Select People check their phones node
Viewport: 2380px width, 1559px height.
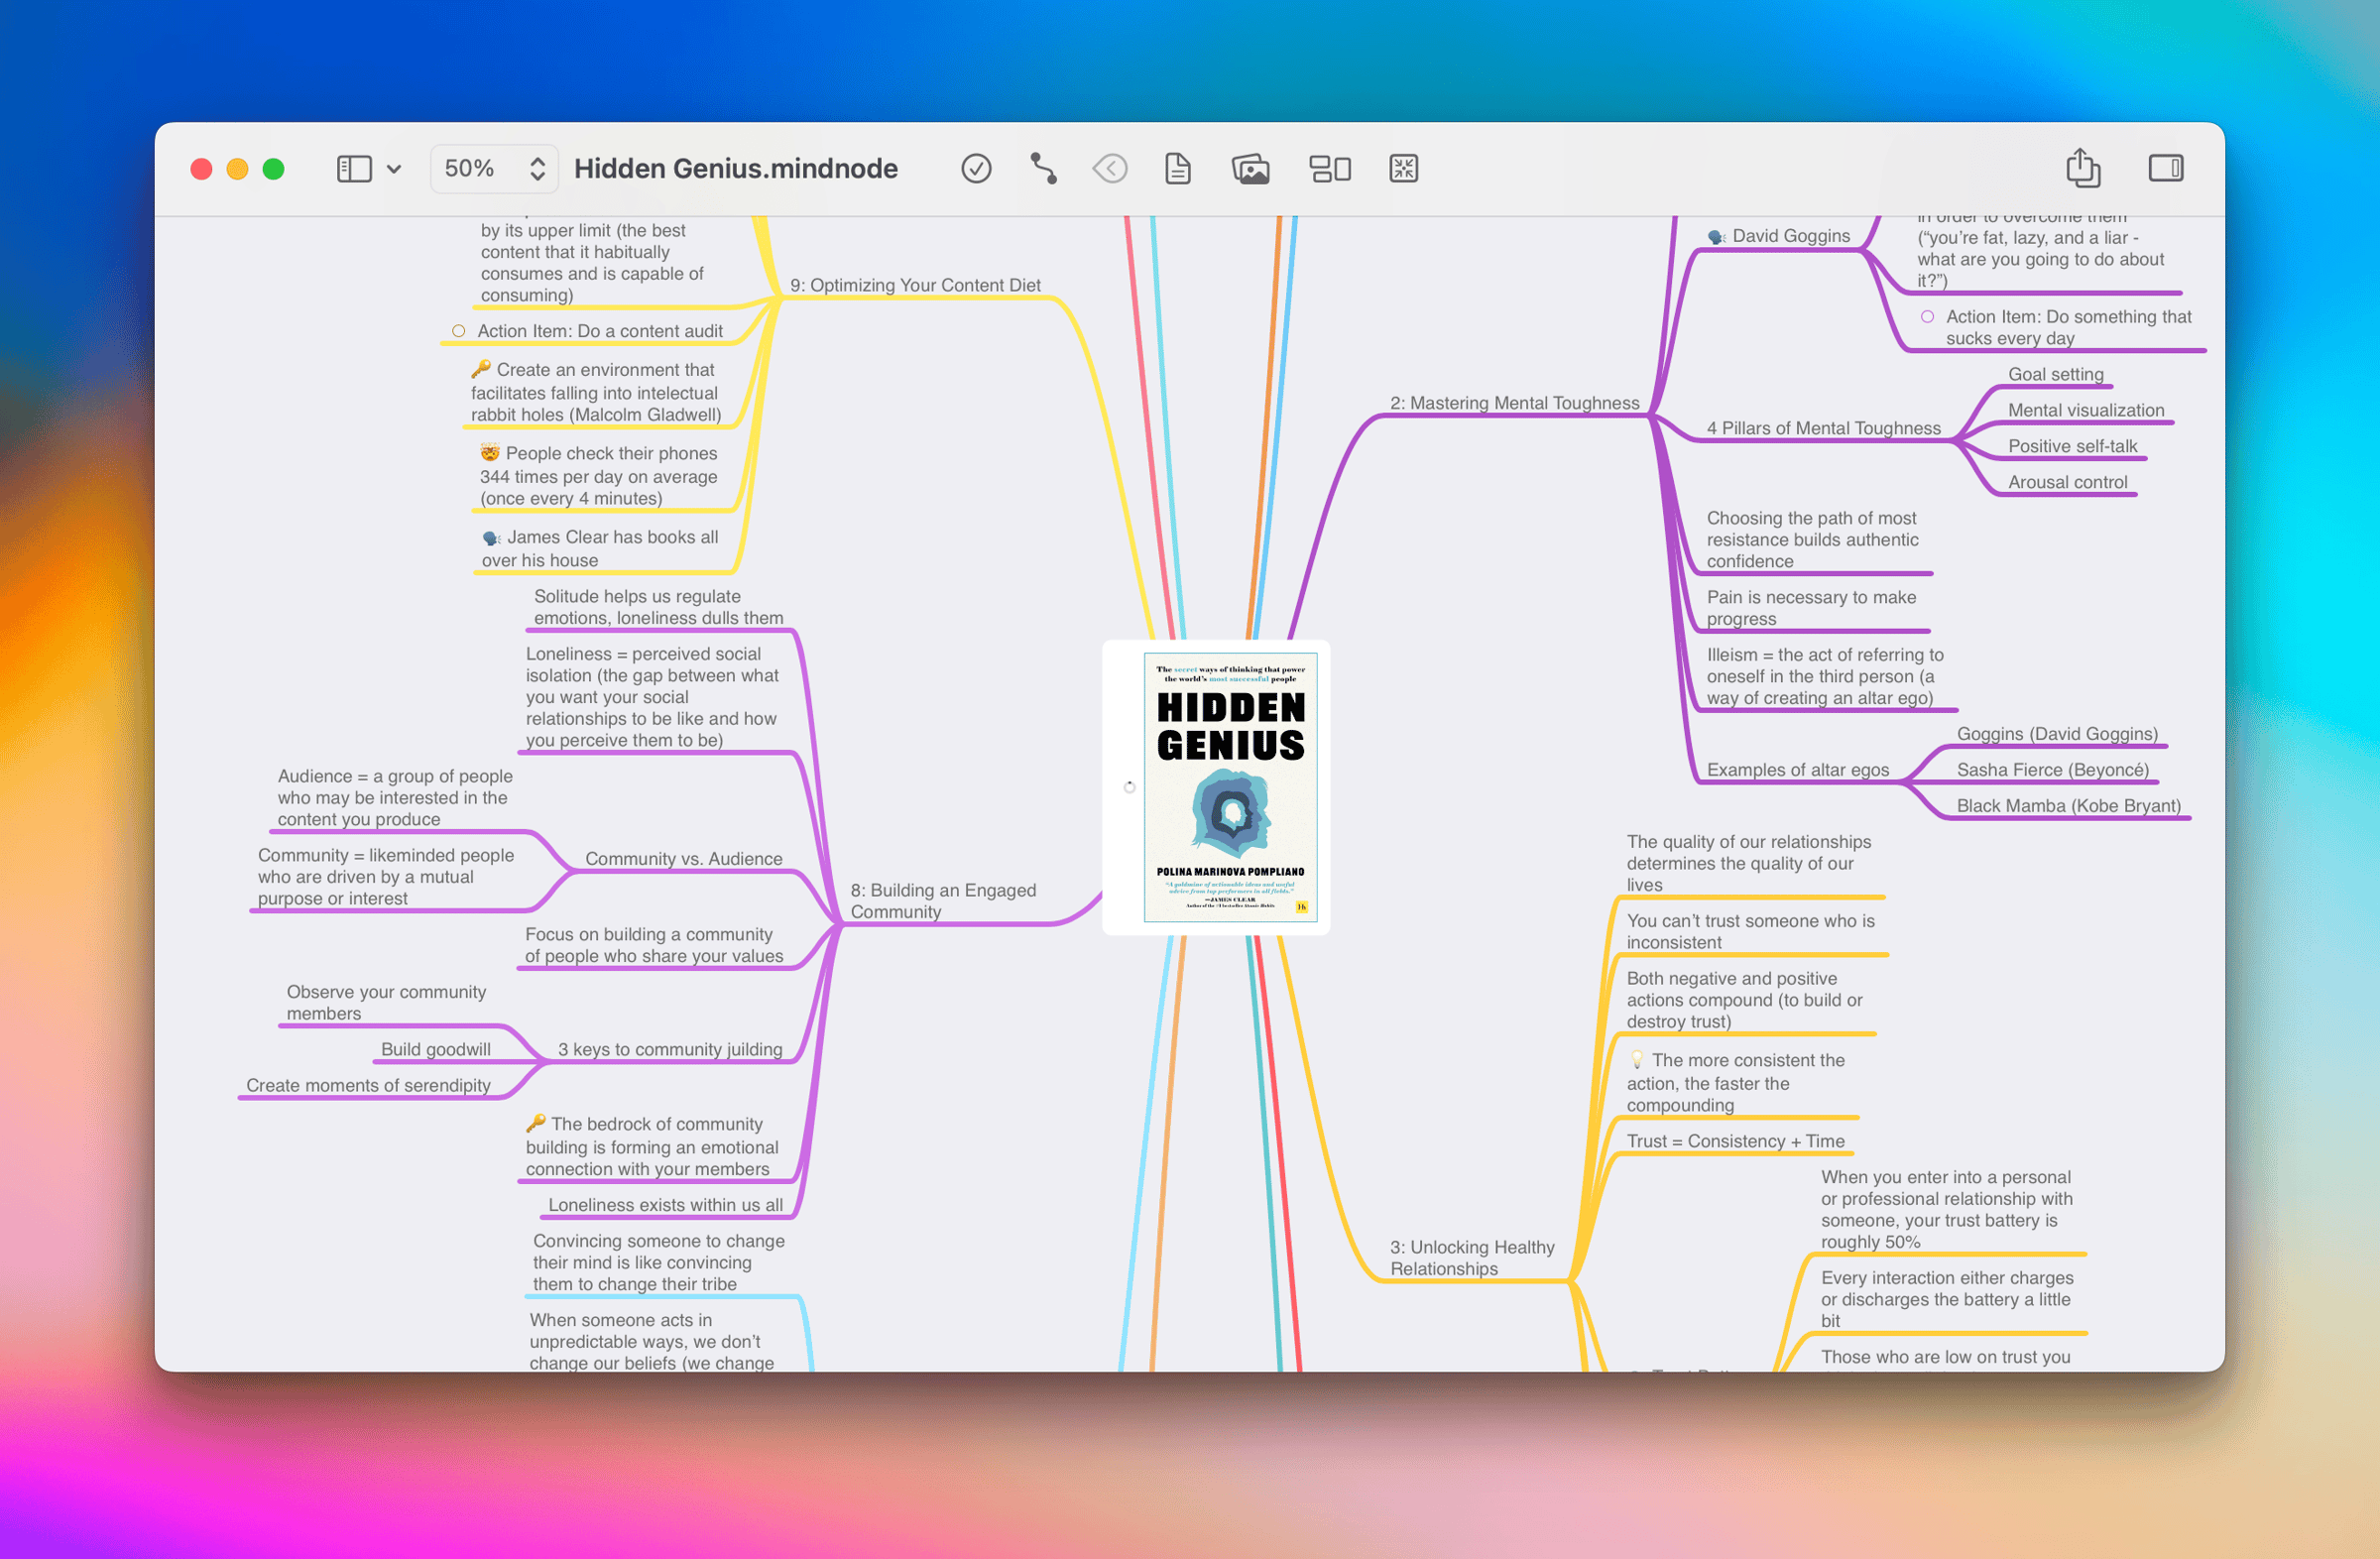click(x=598, y=476)
